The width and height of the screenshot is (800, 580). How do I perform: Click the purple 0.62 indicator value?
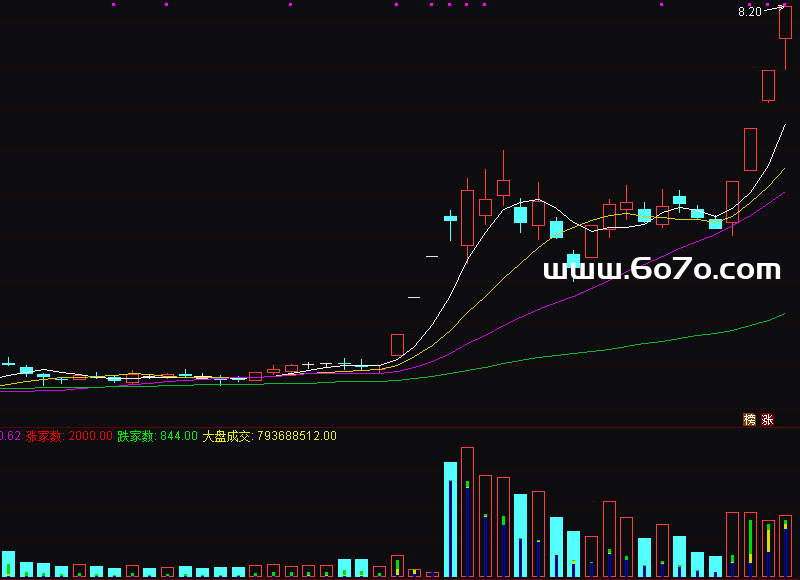[x=10, y=436]
